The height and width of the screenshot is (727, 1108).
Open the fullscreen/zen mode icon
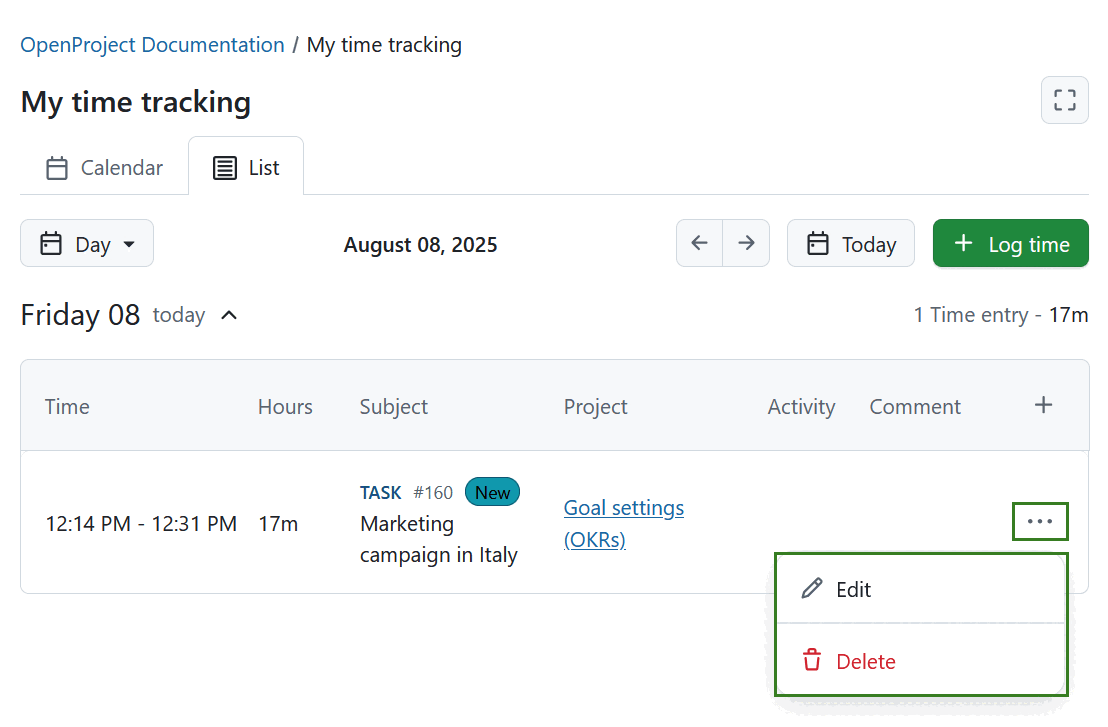pos(1064,100)
